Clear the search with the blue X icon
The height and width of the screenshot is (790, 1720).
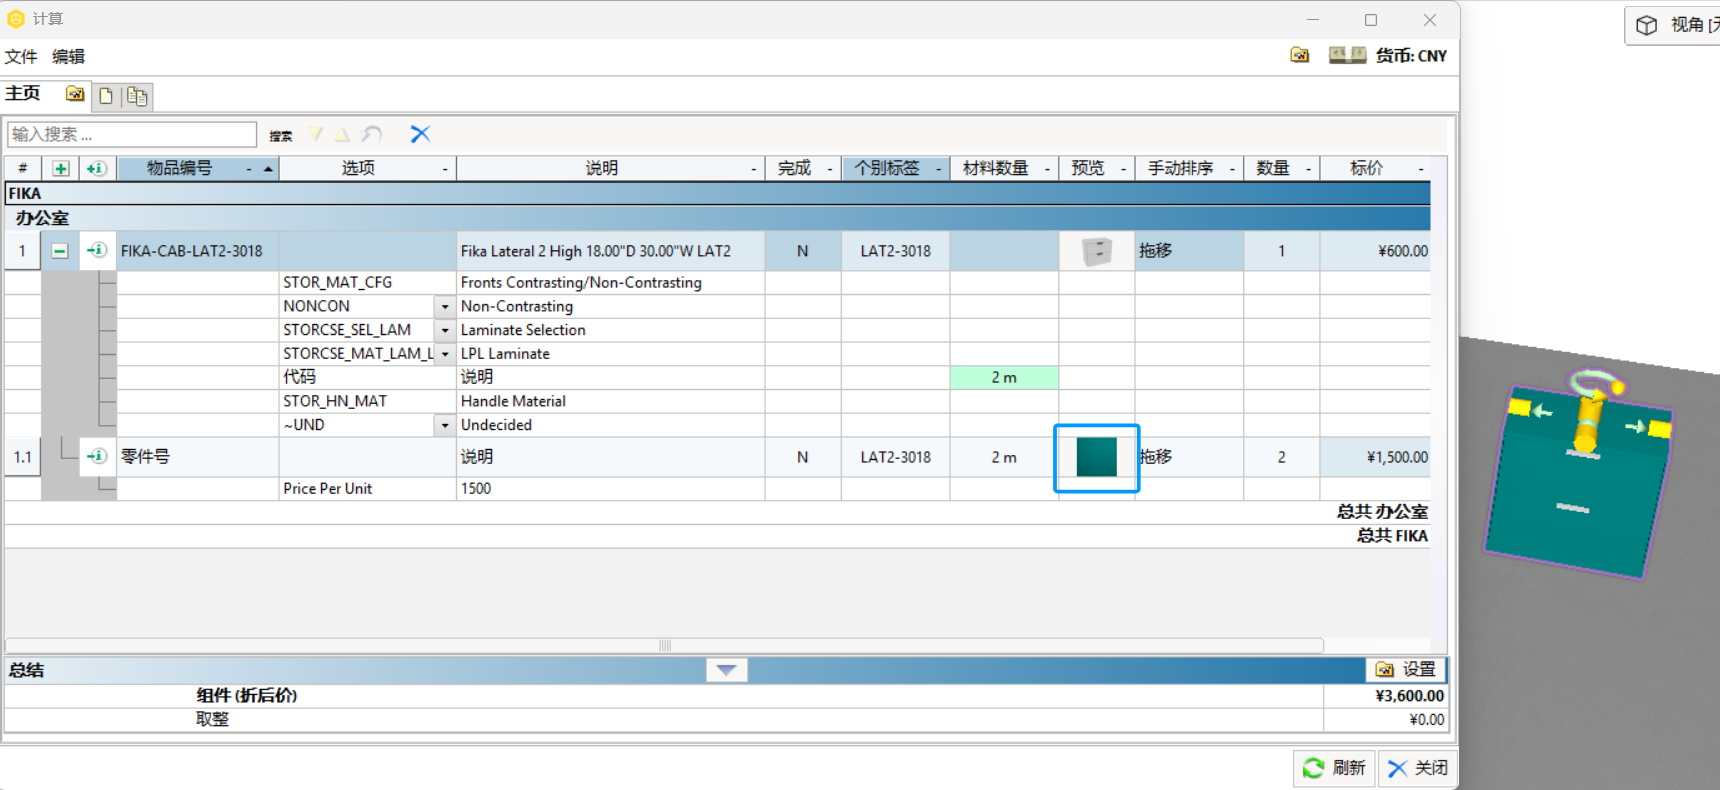coord(420,134)
